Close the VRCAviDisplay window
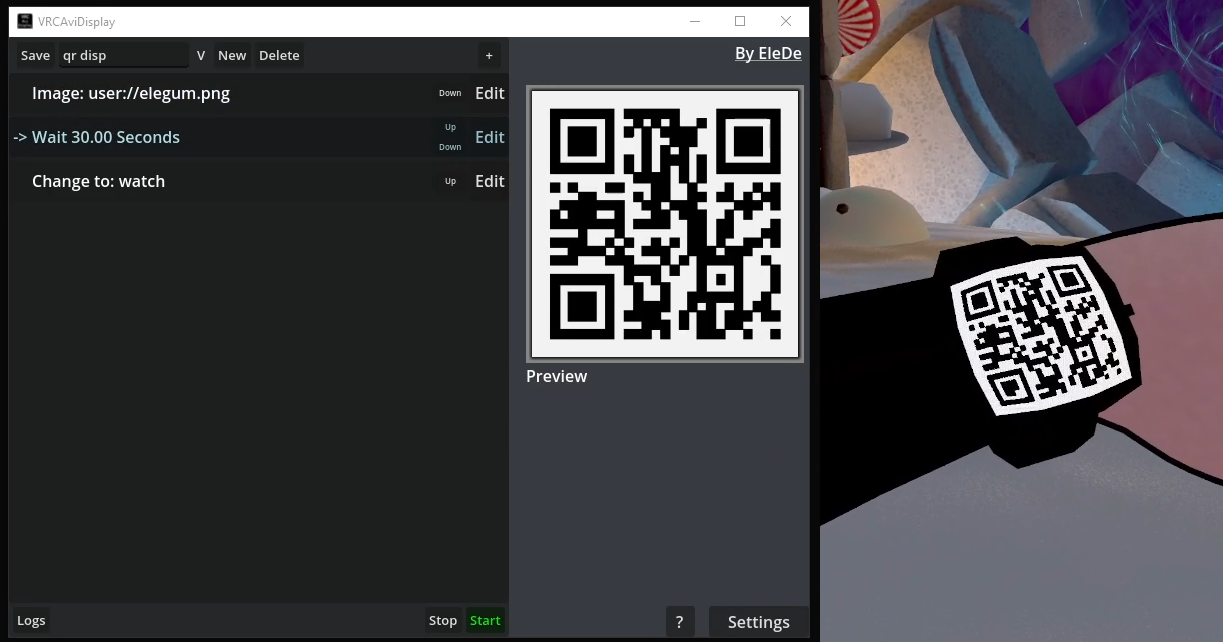The width and height of the screenshot is (1223, 642). tap(786, 21)
